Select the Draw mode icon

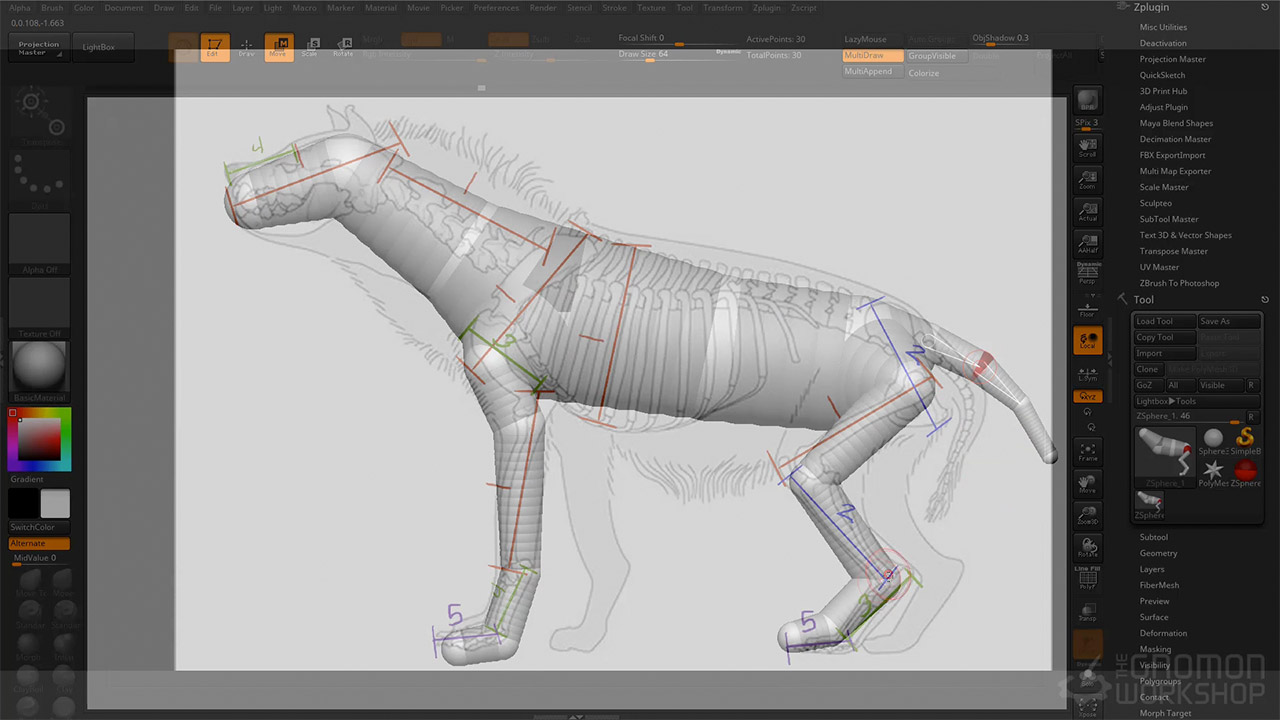tap(246, 47)
